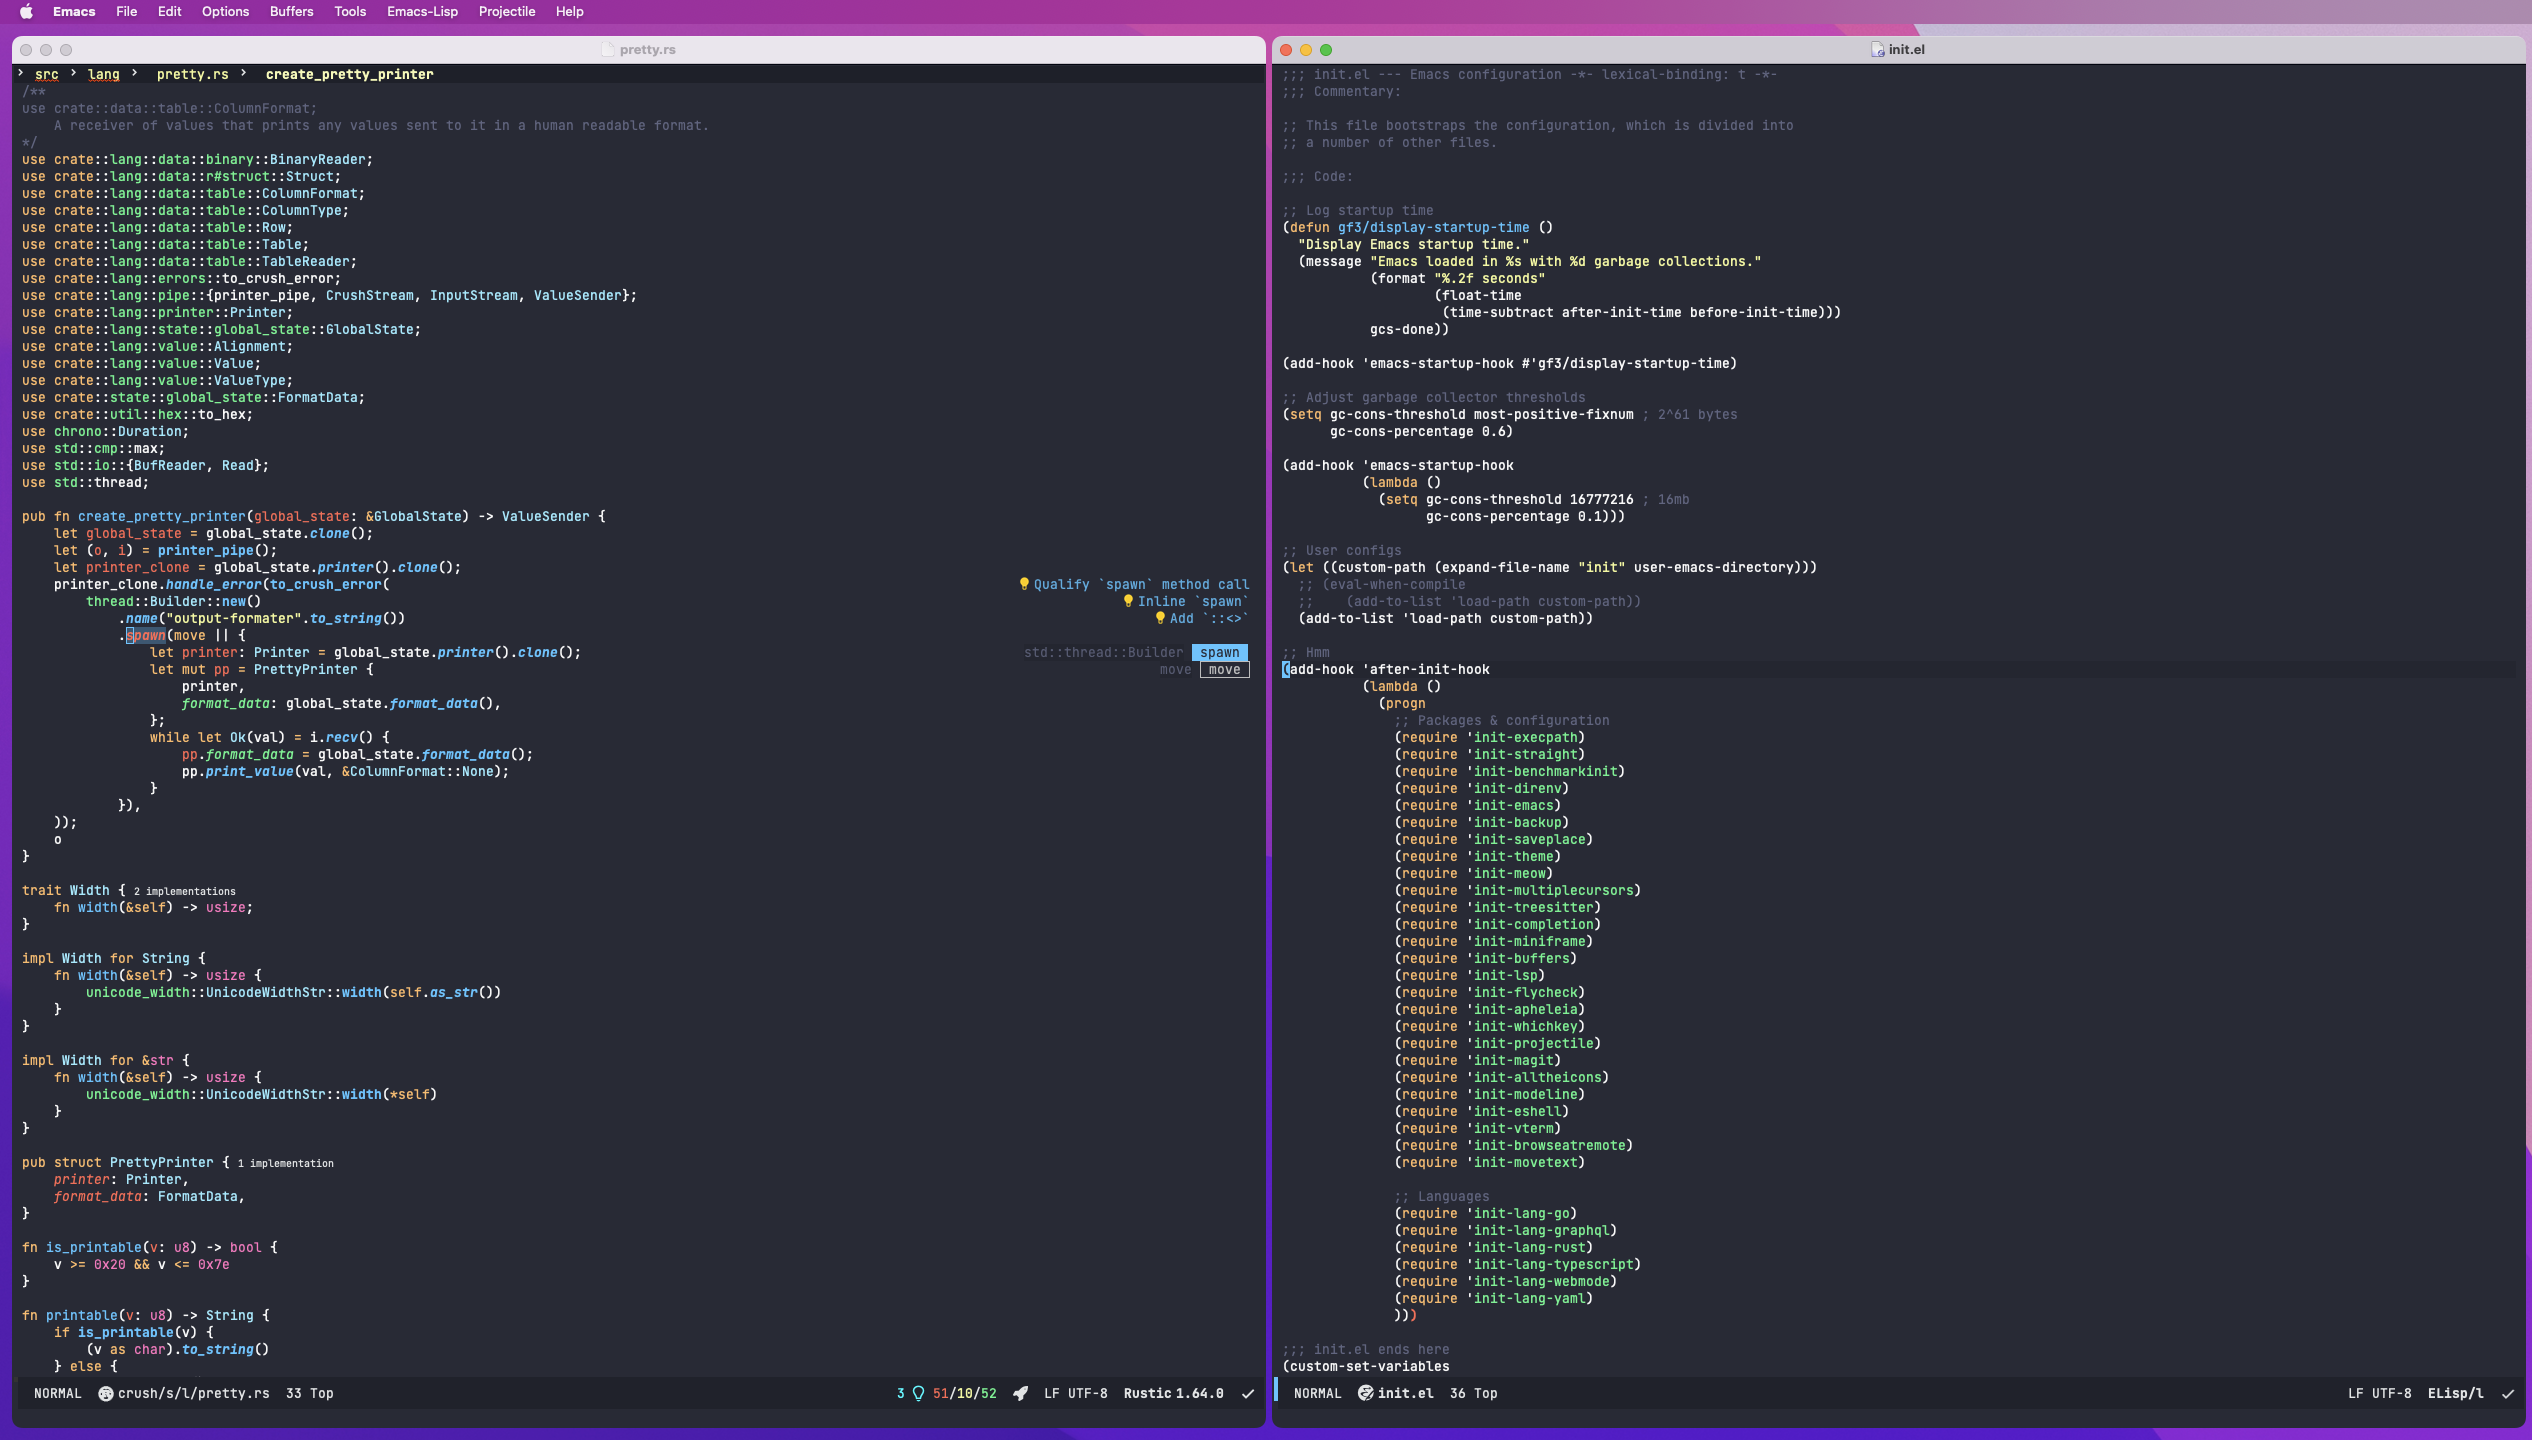
Task: Click the flycheck checkmark in pretty.rs modeline
Action: [1247, 1393]
